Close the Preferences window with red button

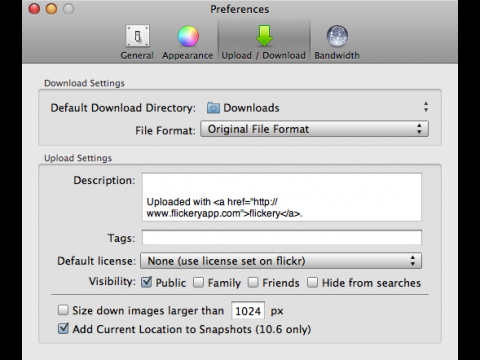(34, 9)
